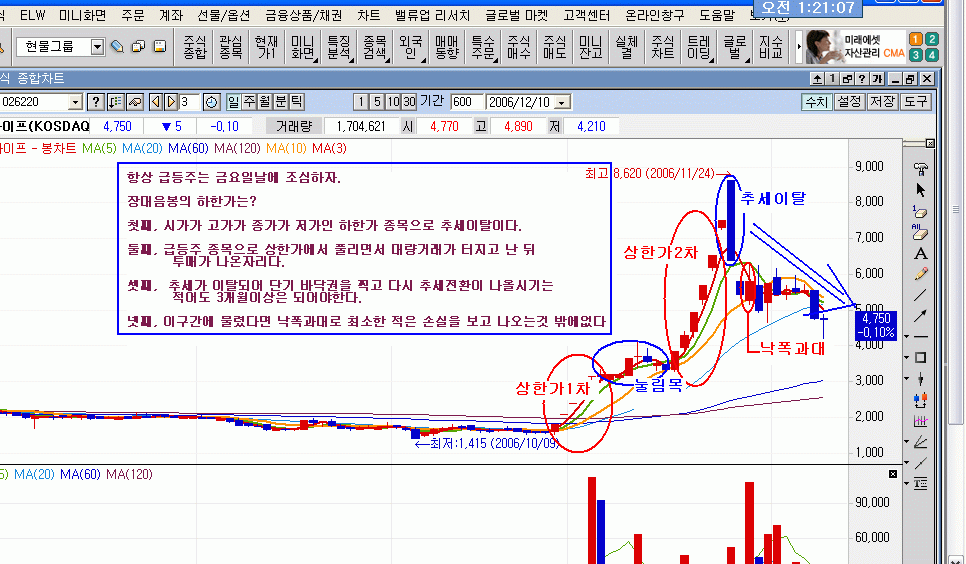
Task: Select the fan angle lines tool
Action: click(920, 442)
